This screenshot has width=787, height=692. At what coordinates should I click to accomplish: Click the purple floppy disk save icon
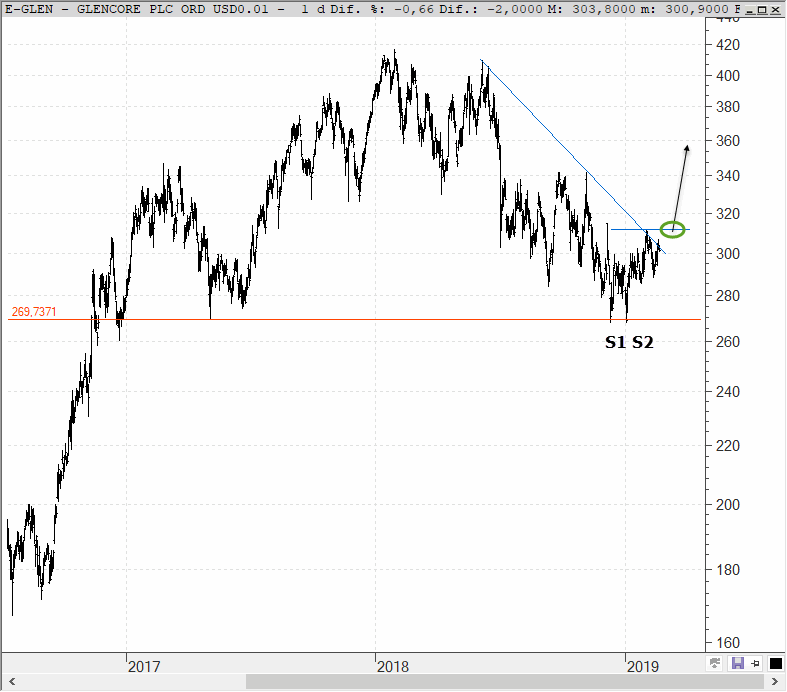click(x=737, y=663)
